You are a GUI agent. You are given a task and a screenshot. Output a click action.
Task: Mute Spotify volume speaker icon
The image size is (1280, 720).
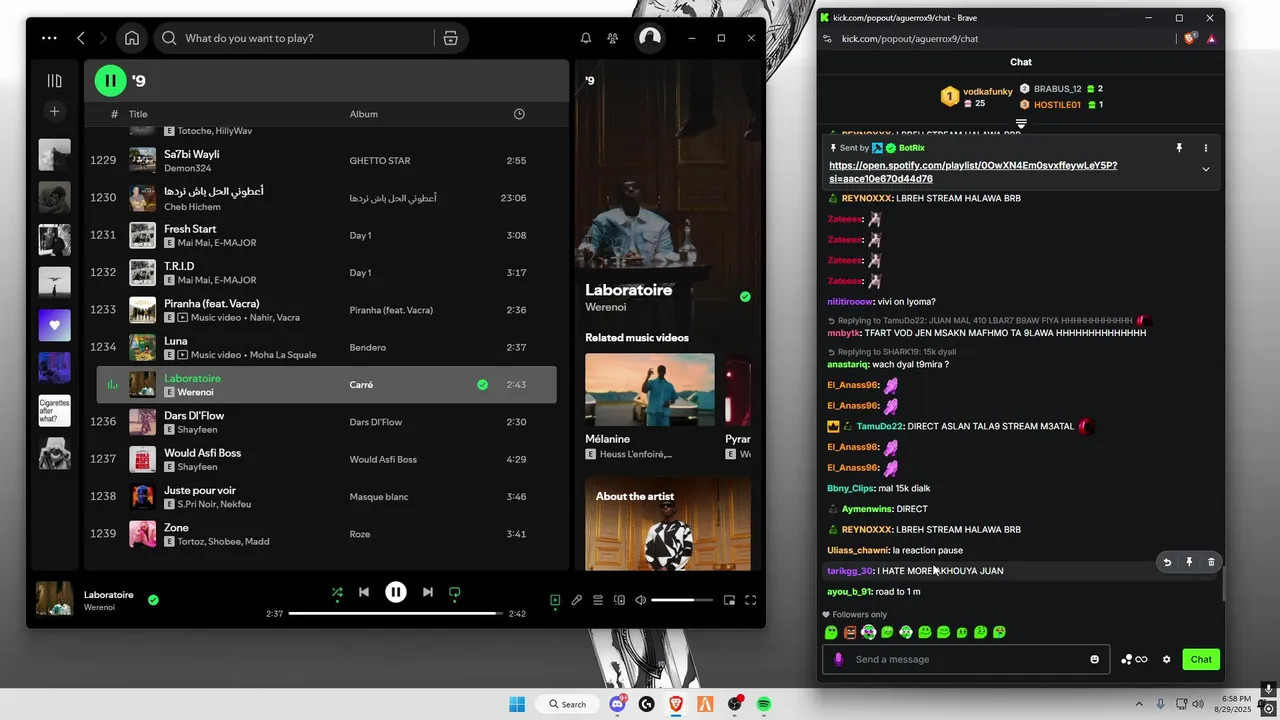click(641, 600)
